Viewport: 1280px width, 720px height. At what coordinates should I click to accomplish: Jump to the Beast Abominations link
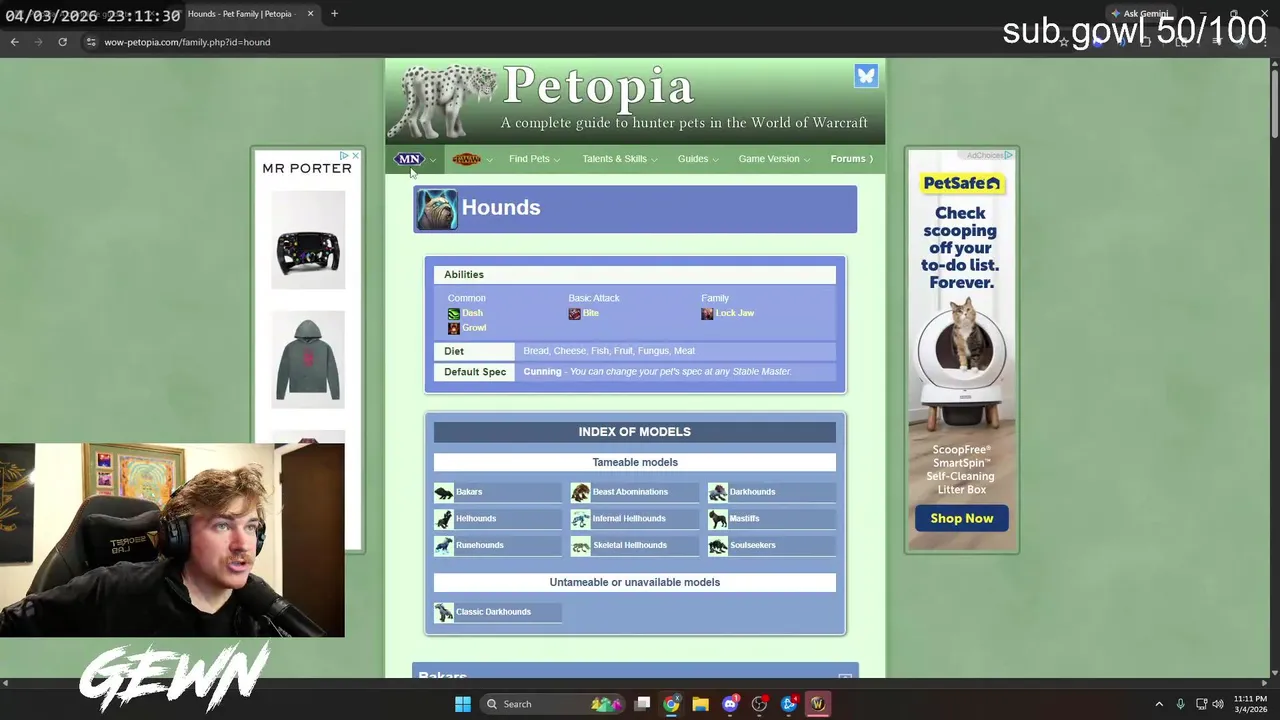click(630, 492)
